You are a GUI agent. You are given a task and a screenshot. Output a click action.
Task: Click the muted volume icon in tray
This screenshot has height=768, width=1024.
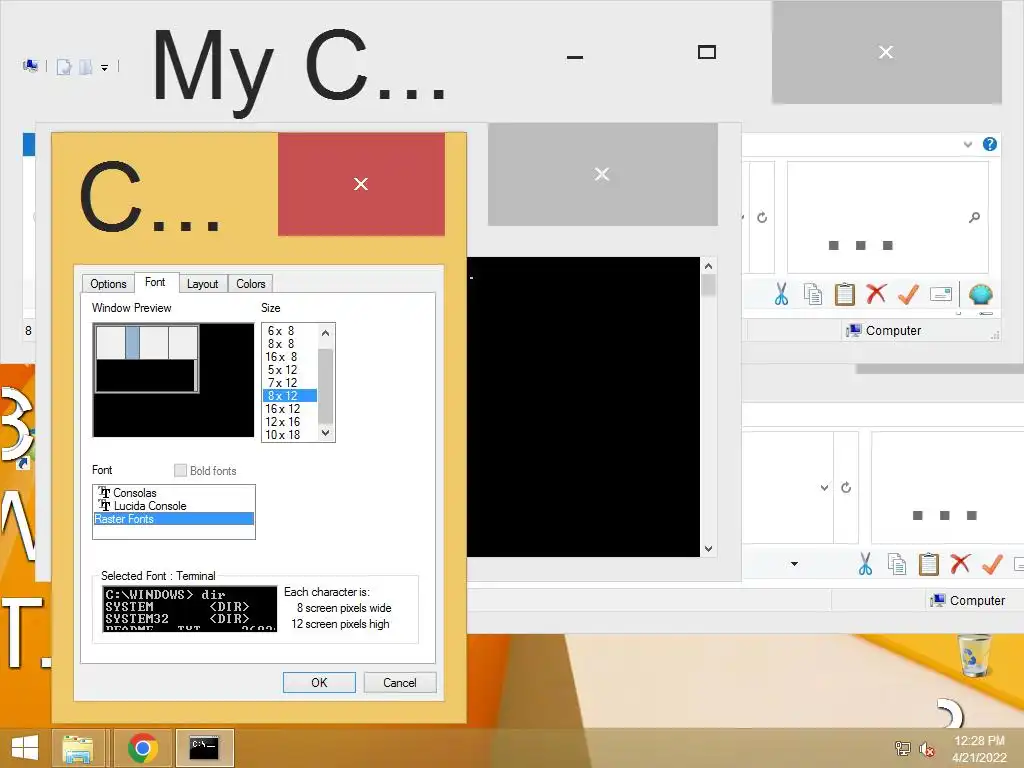[x=926, y=749]
